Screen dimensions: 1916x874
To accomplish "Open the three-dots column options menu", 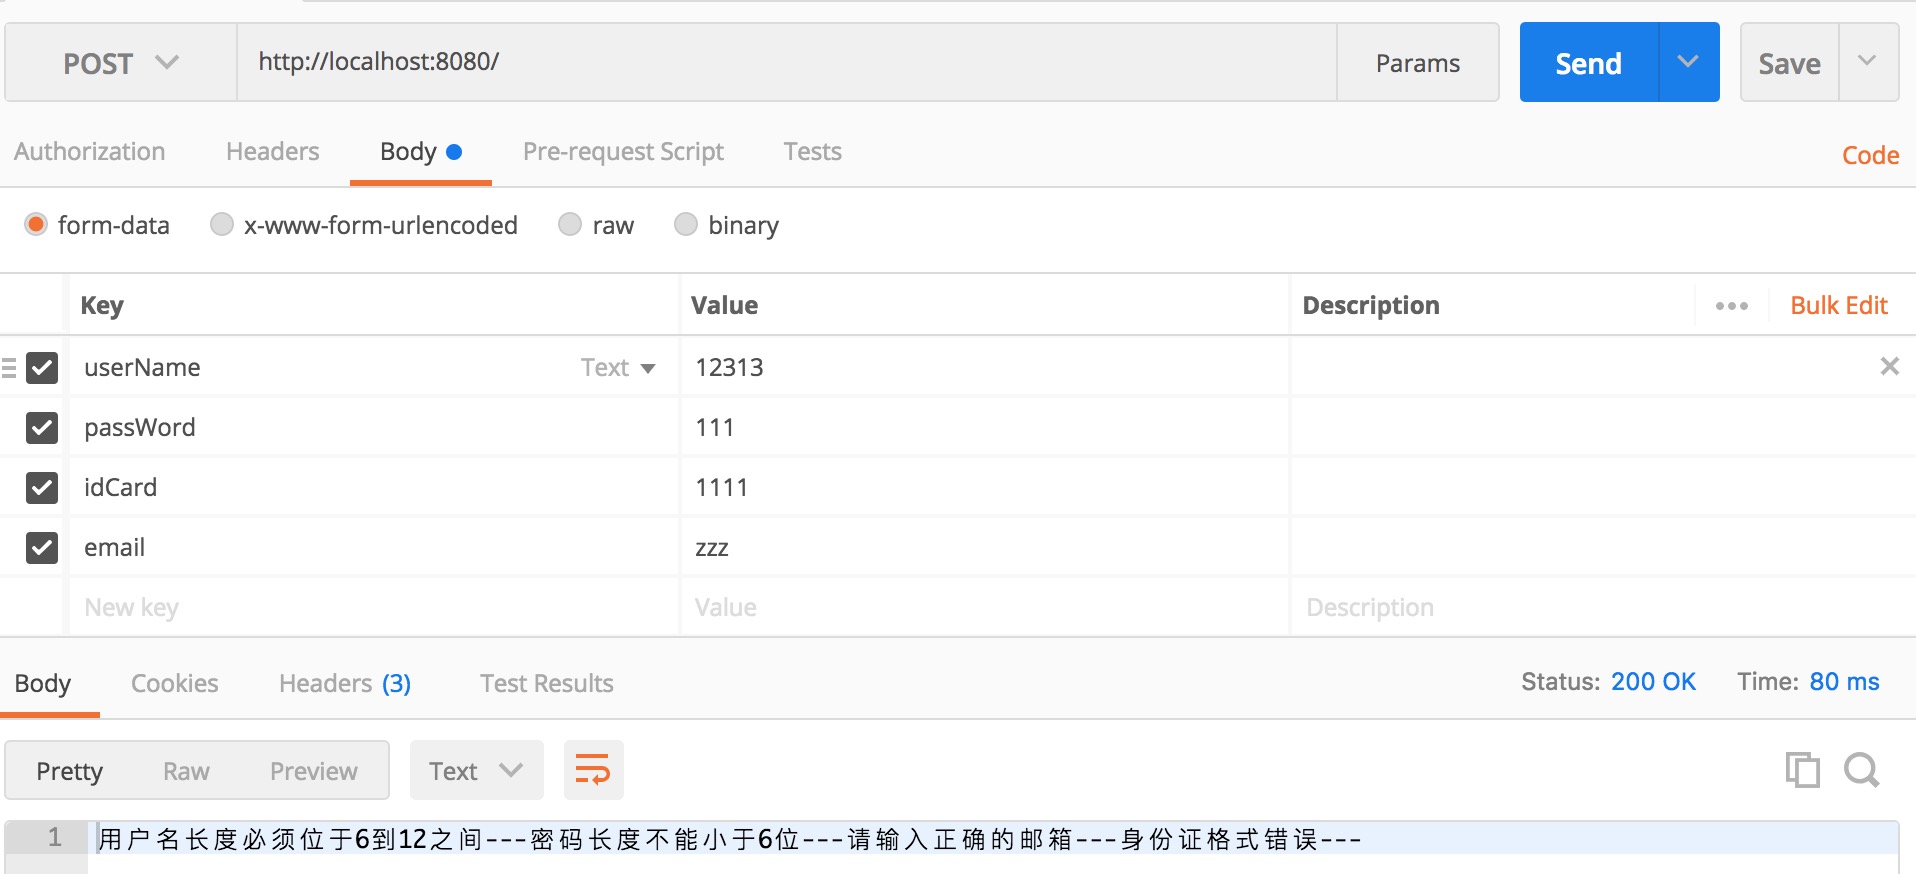I will pos(1731,306).
